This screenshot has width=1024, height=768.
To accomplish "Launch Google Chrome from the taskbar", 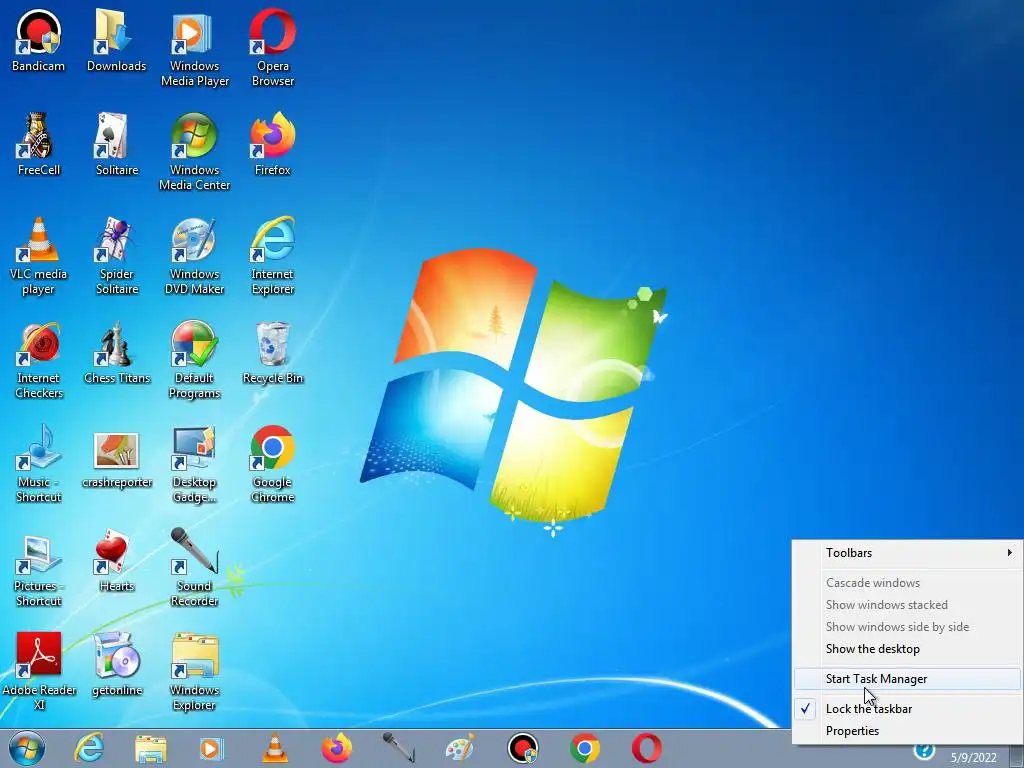I will (x=584, y=748).
